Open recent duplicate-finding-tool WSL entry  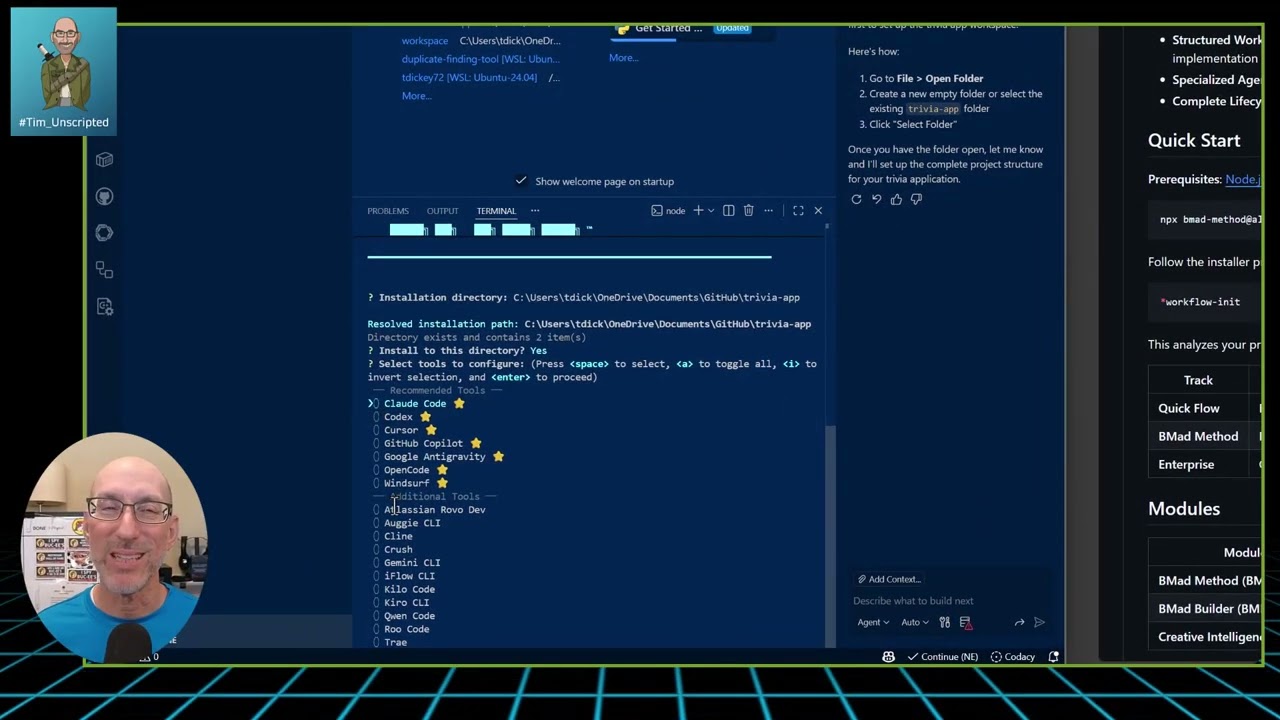(481, 59)
